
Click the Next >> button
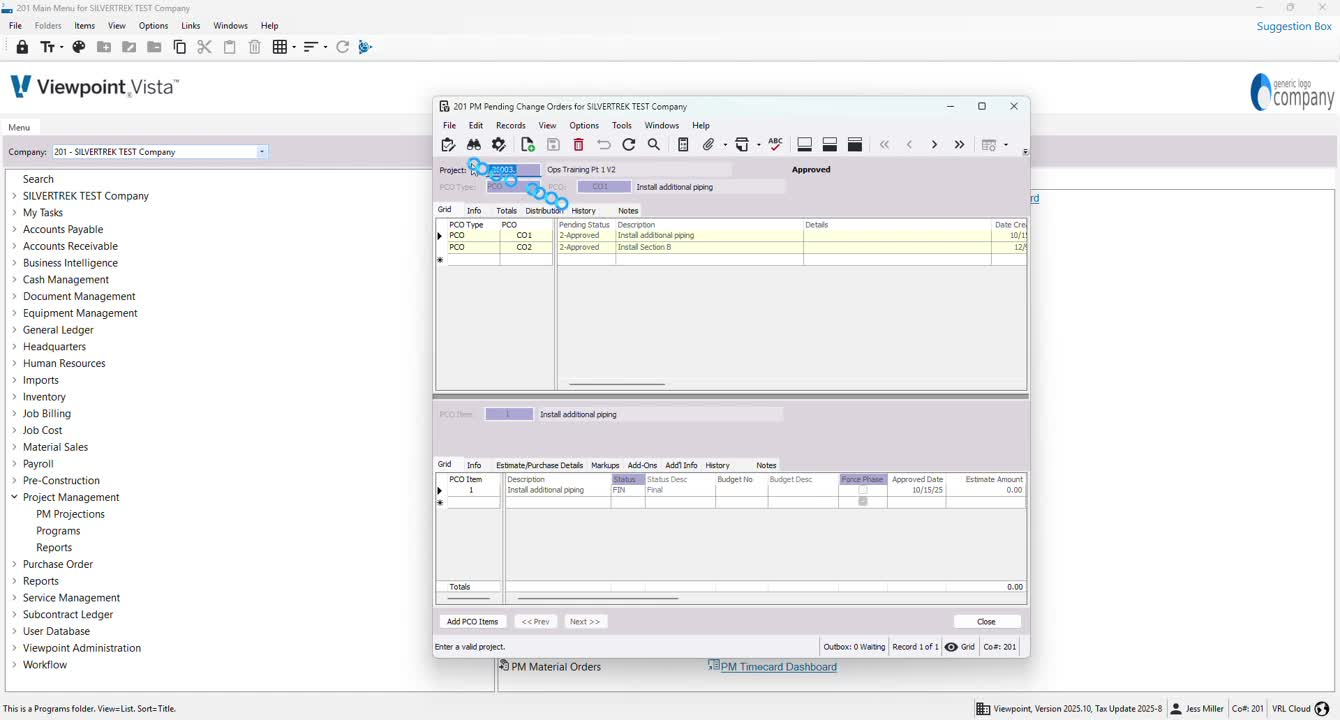pyautogui.click(x=585, y=622)
